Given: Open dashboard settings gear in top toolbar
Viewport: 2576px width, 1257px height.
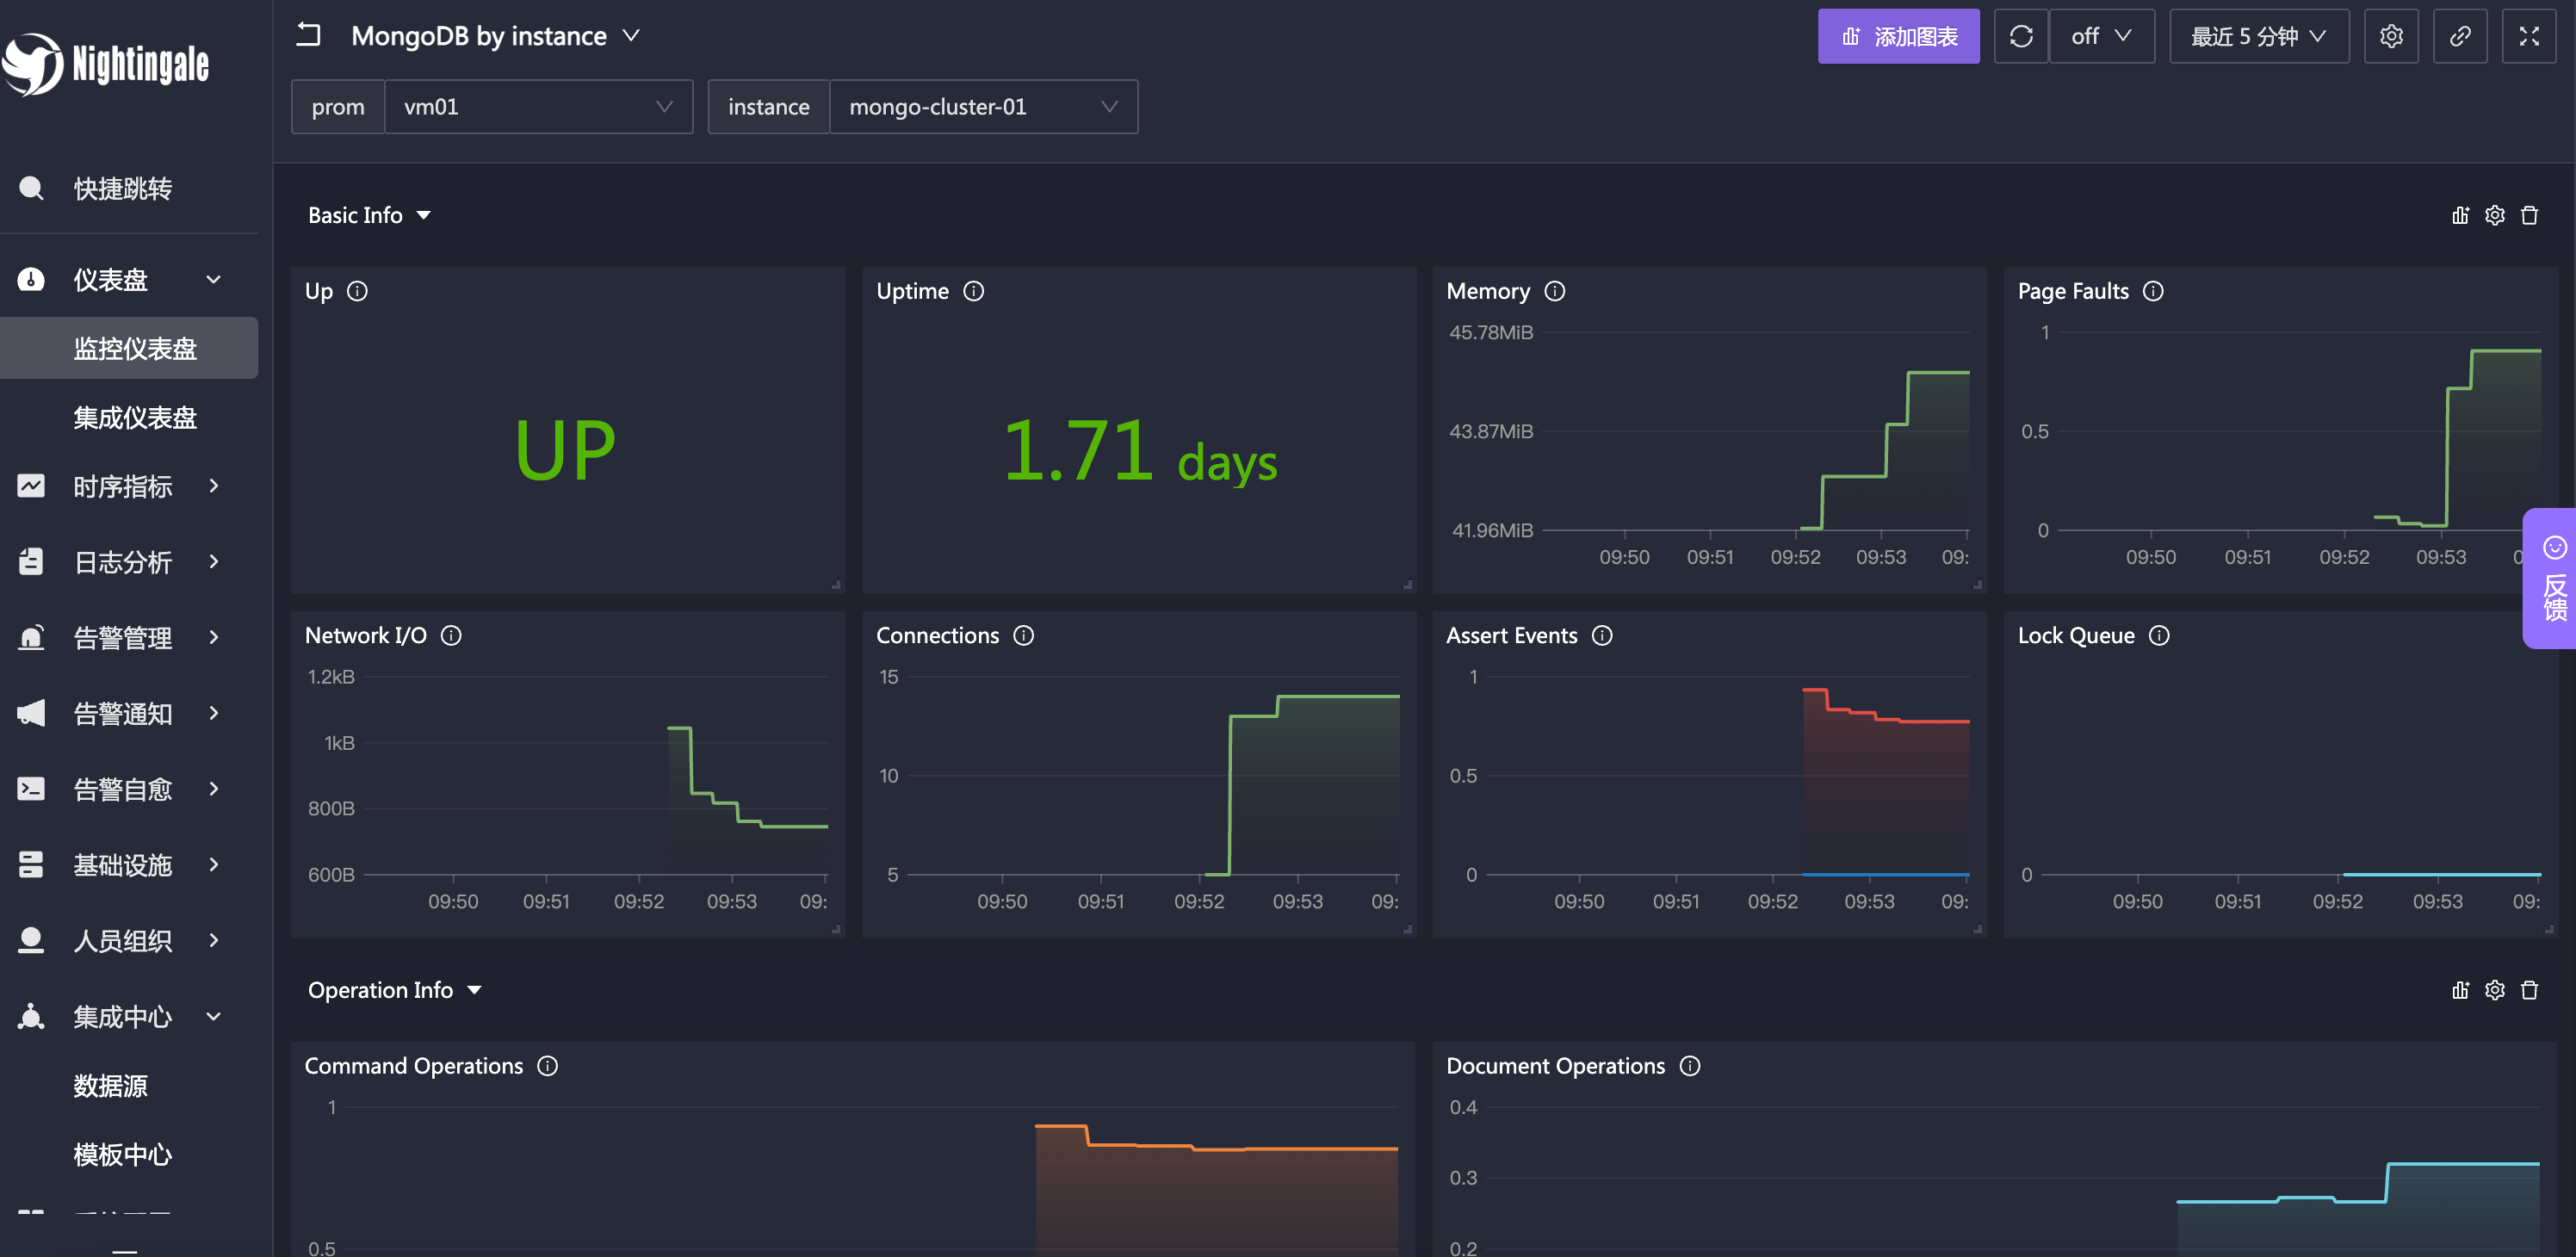Looking at the screenshot, I should [x=2390, y=36].
